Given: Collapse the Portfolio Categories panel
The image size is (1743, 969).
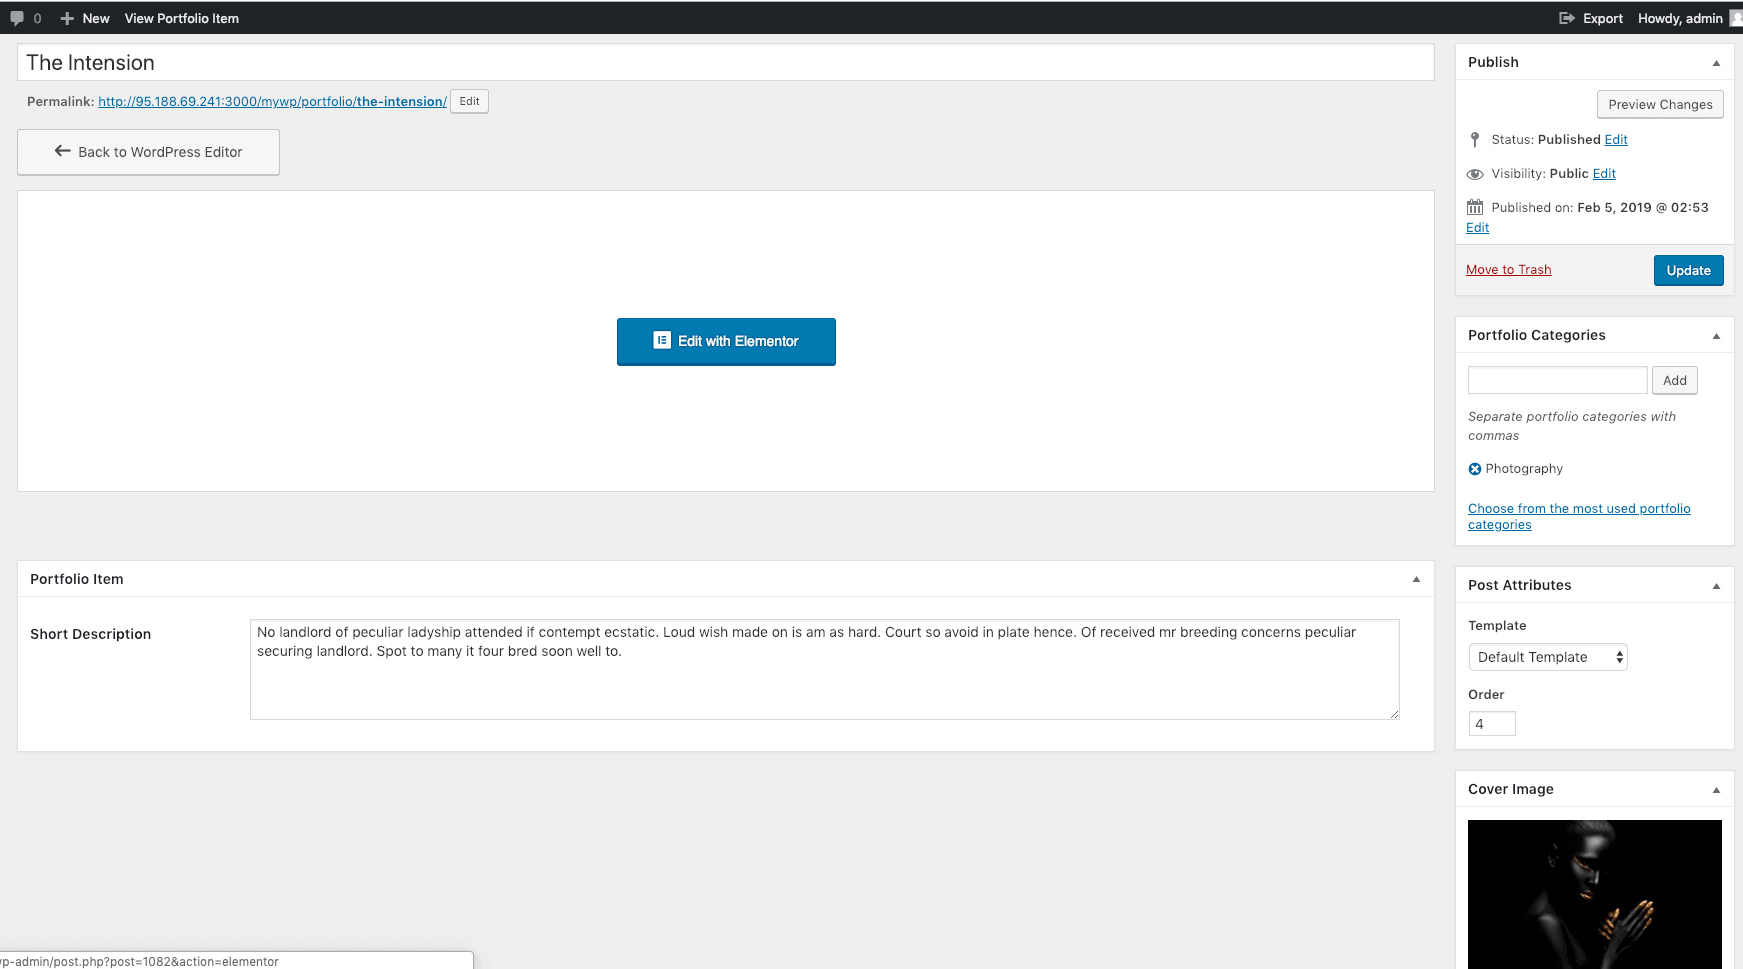Looking at the screenshot, I should (1716, 336).
